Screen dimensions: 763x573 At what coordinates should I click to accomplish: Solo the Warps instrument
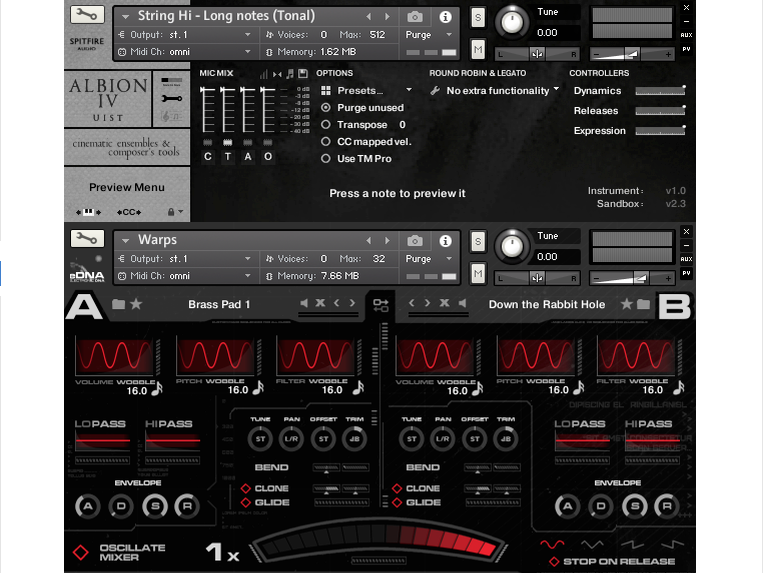478,242
